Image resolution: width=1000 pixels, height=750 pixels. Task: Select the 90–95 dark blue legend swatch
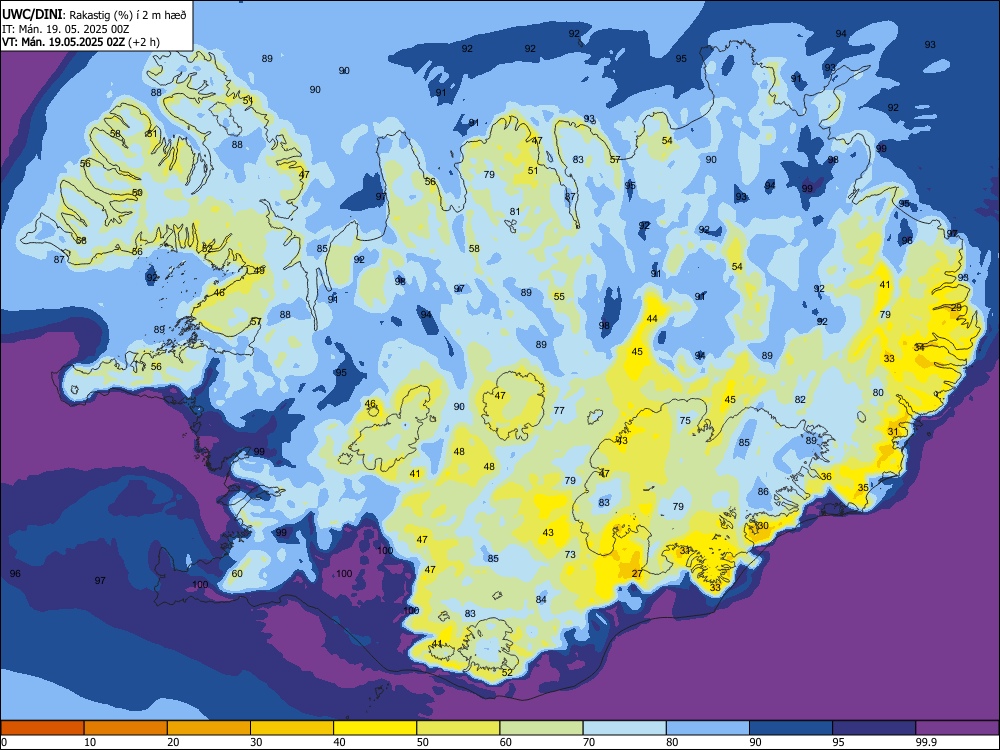791,728
